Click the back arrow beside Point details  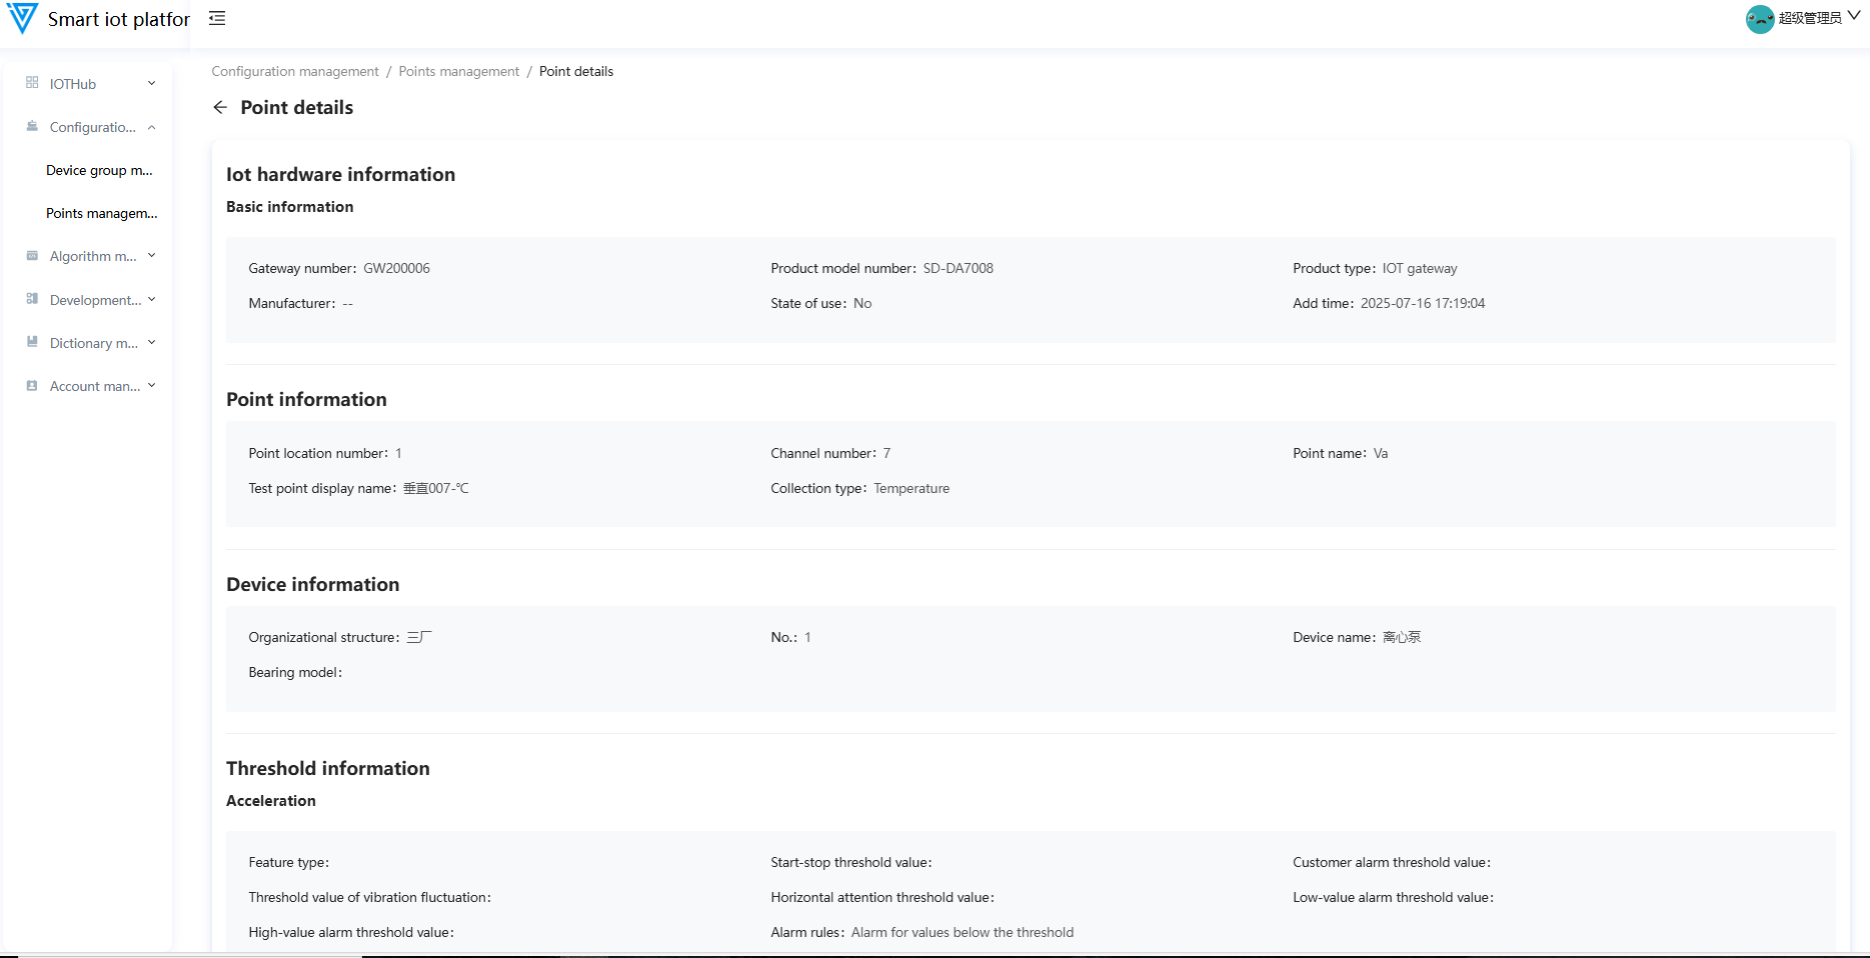point(220,107)
